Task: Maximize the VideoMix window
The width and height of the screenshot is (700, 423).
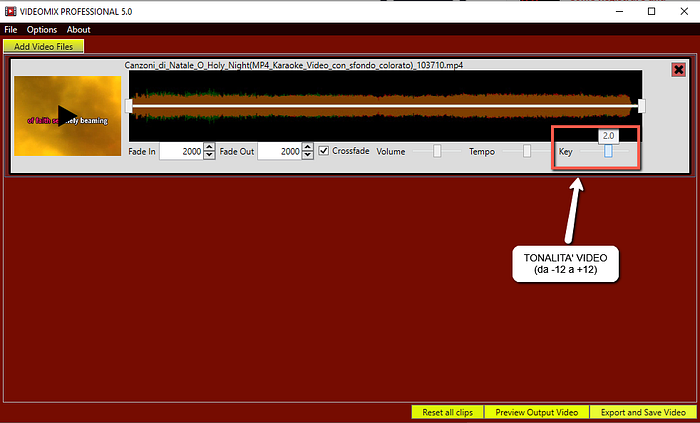Action: (x=651, y=12)
